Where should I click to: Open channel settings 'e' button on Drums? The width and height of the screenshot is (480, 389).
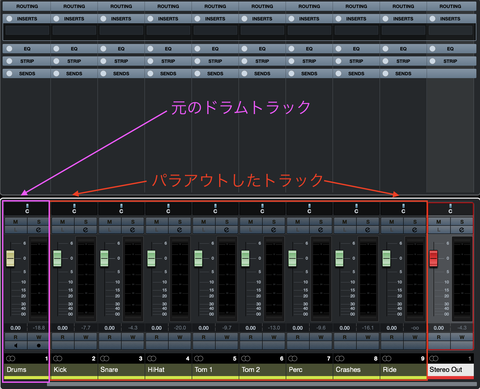click(38, 230)
